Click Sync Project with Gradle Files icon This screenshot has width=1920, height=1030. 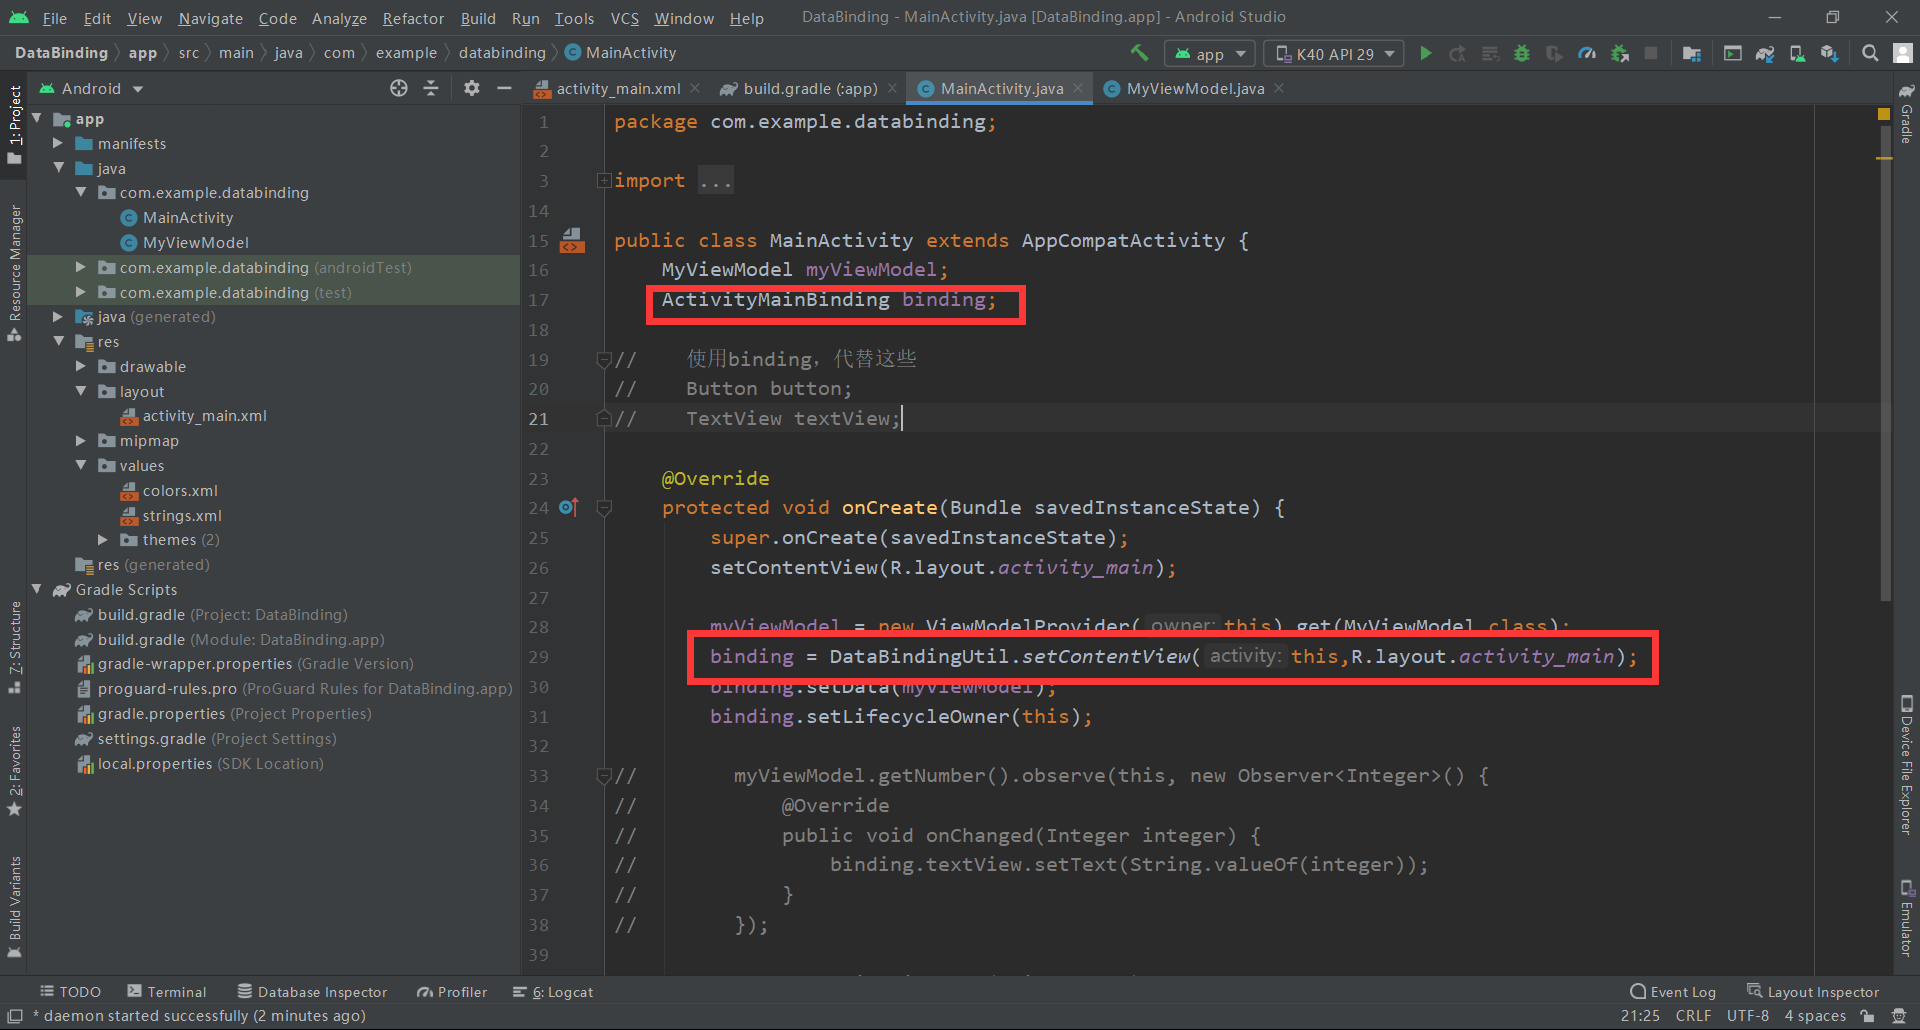[1765, 54]
